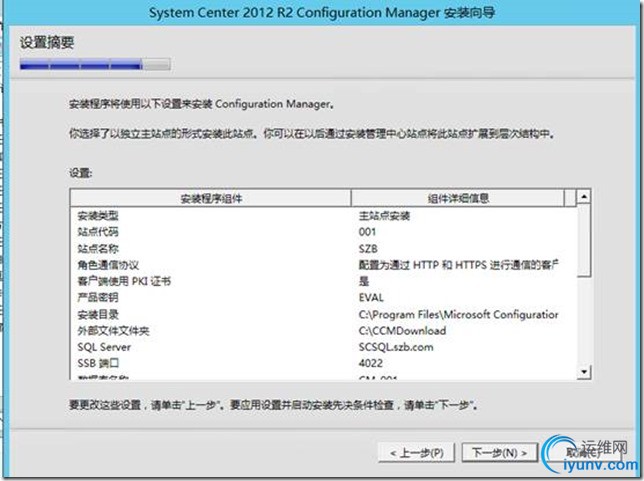Image resolution: width=644 pixels, height=481 pixels.
Task: Click the HTTP 和 HTTPS protocol value
Action: click(x=458, y=265)
